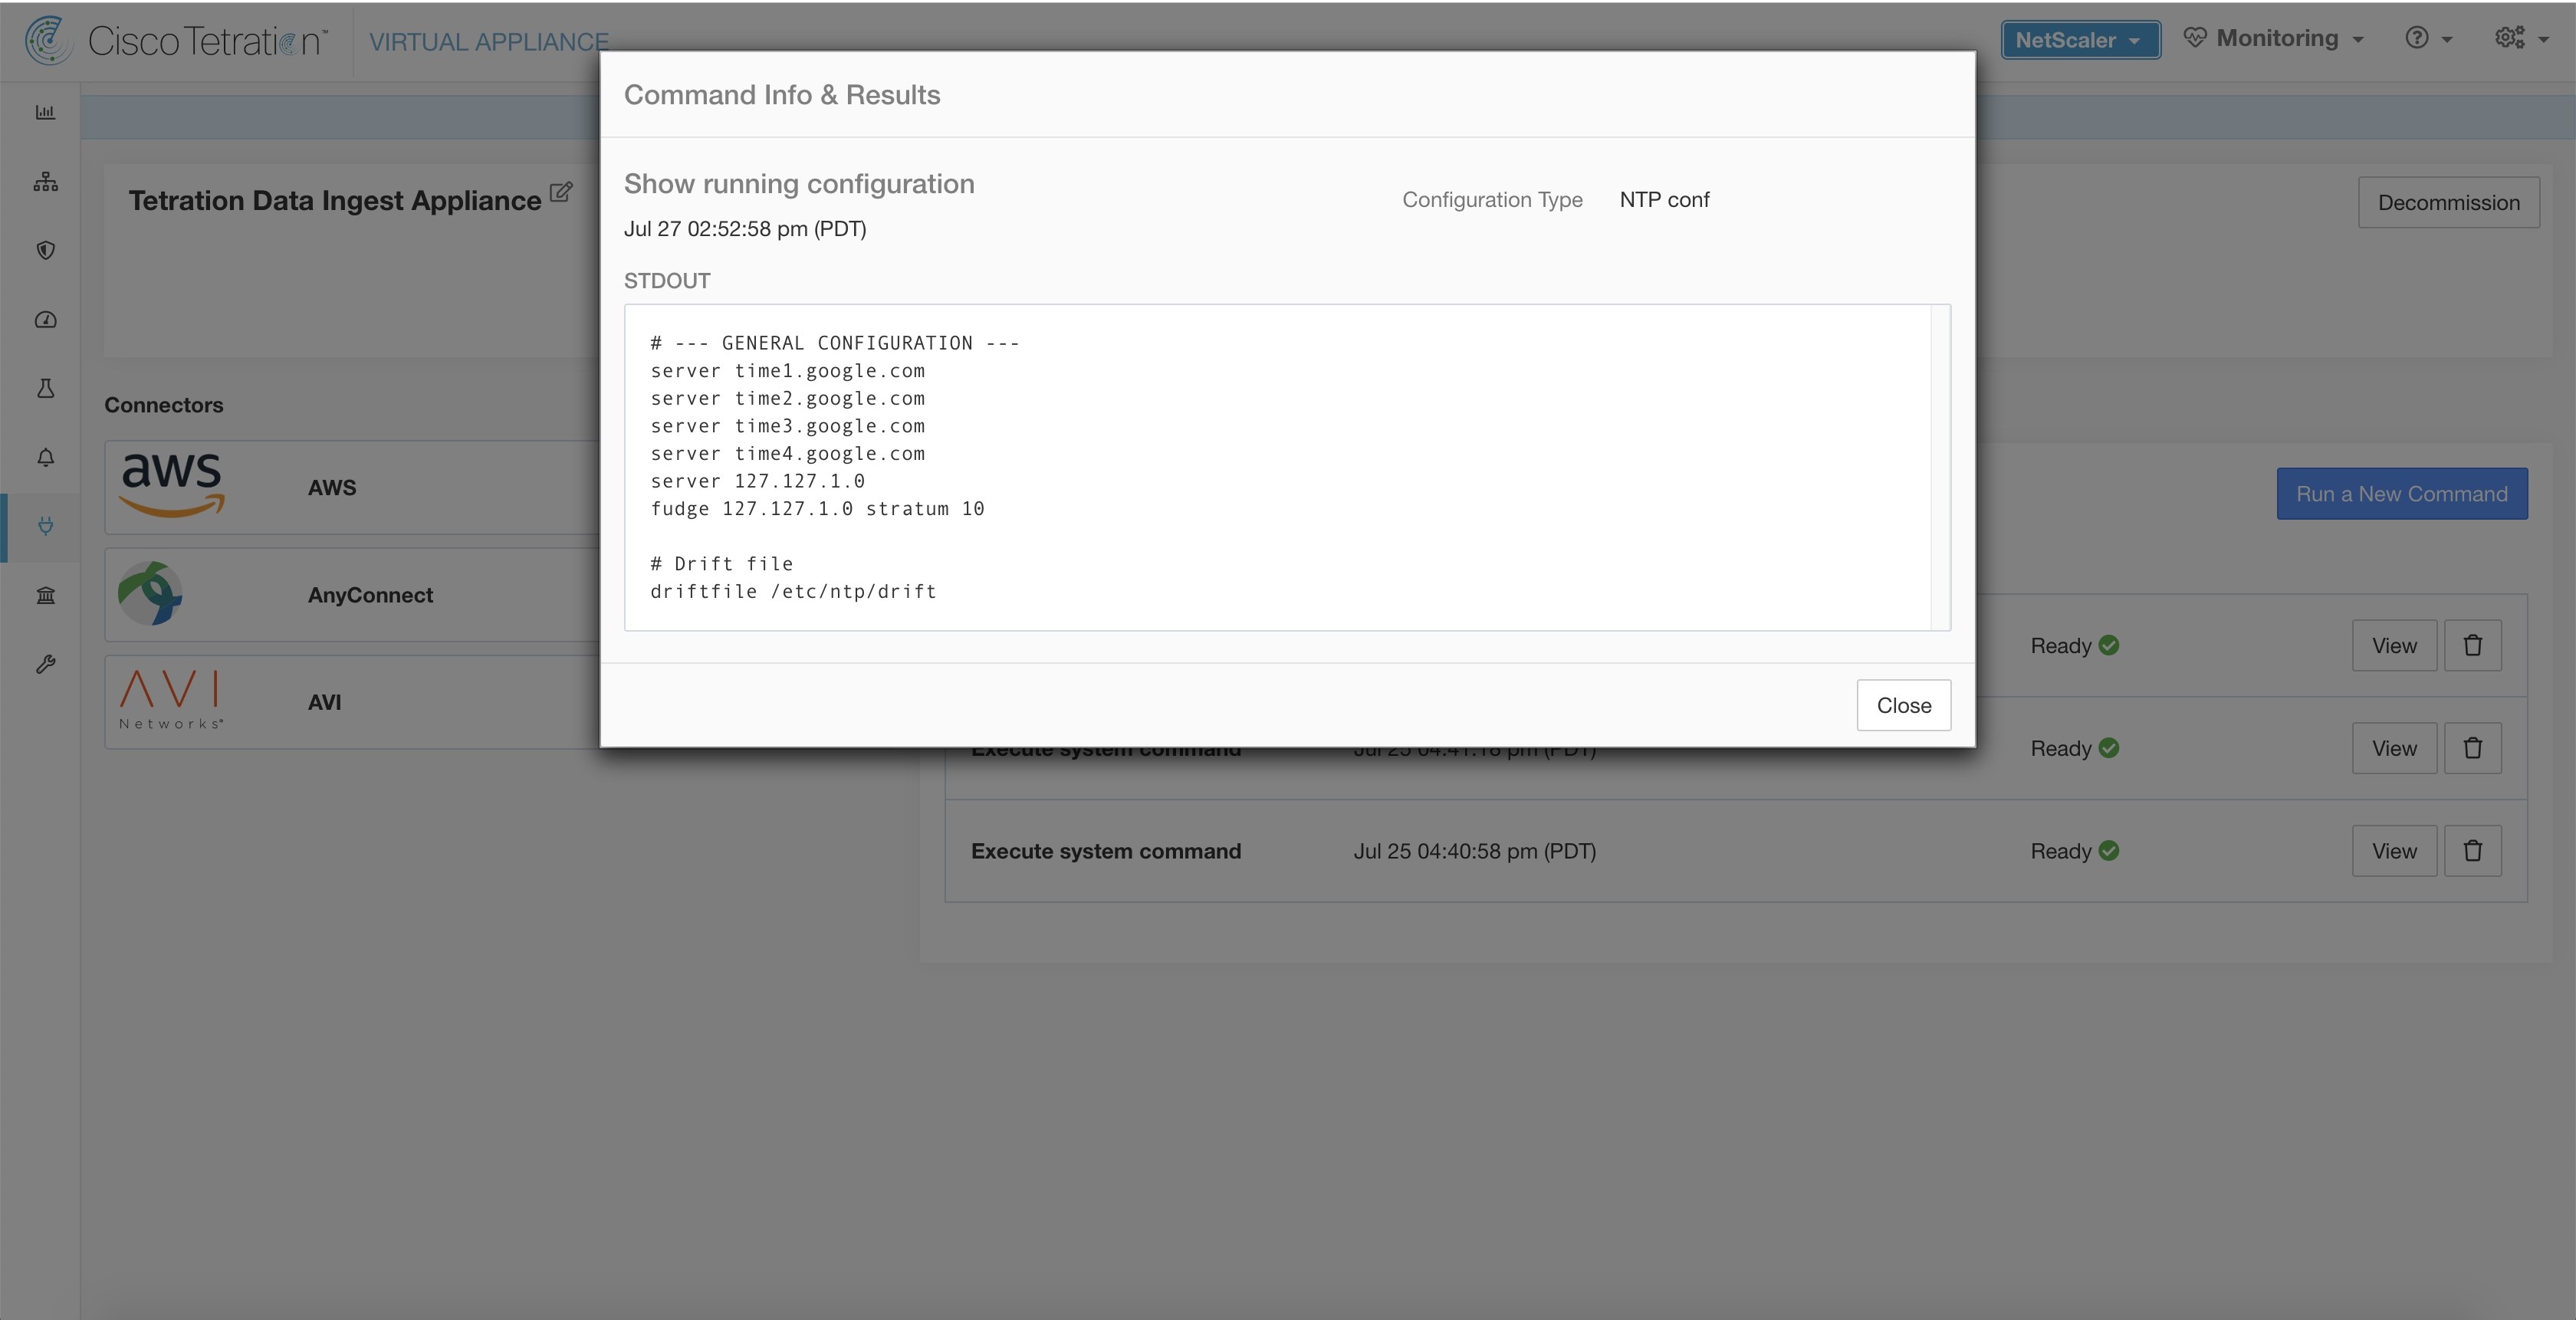Click the 'server time4.google.com' line
2576x1320 pixels.
point(787,454)
